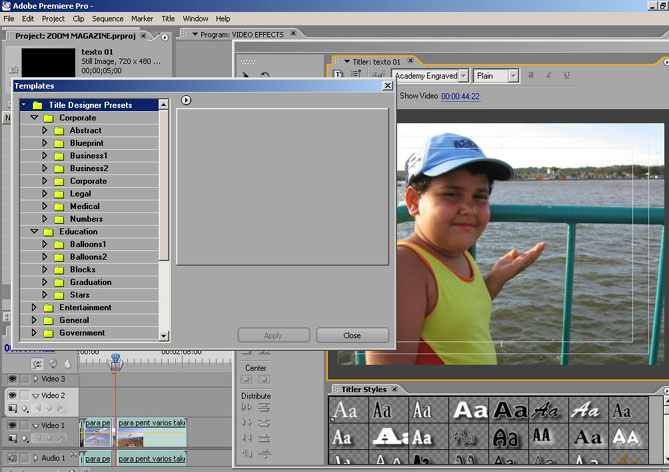Expand the Entertainment templates folder
Viewport: 669px width, 472px height.
click(x=34, y=308)
